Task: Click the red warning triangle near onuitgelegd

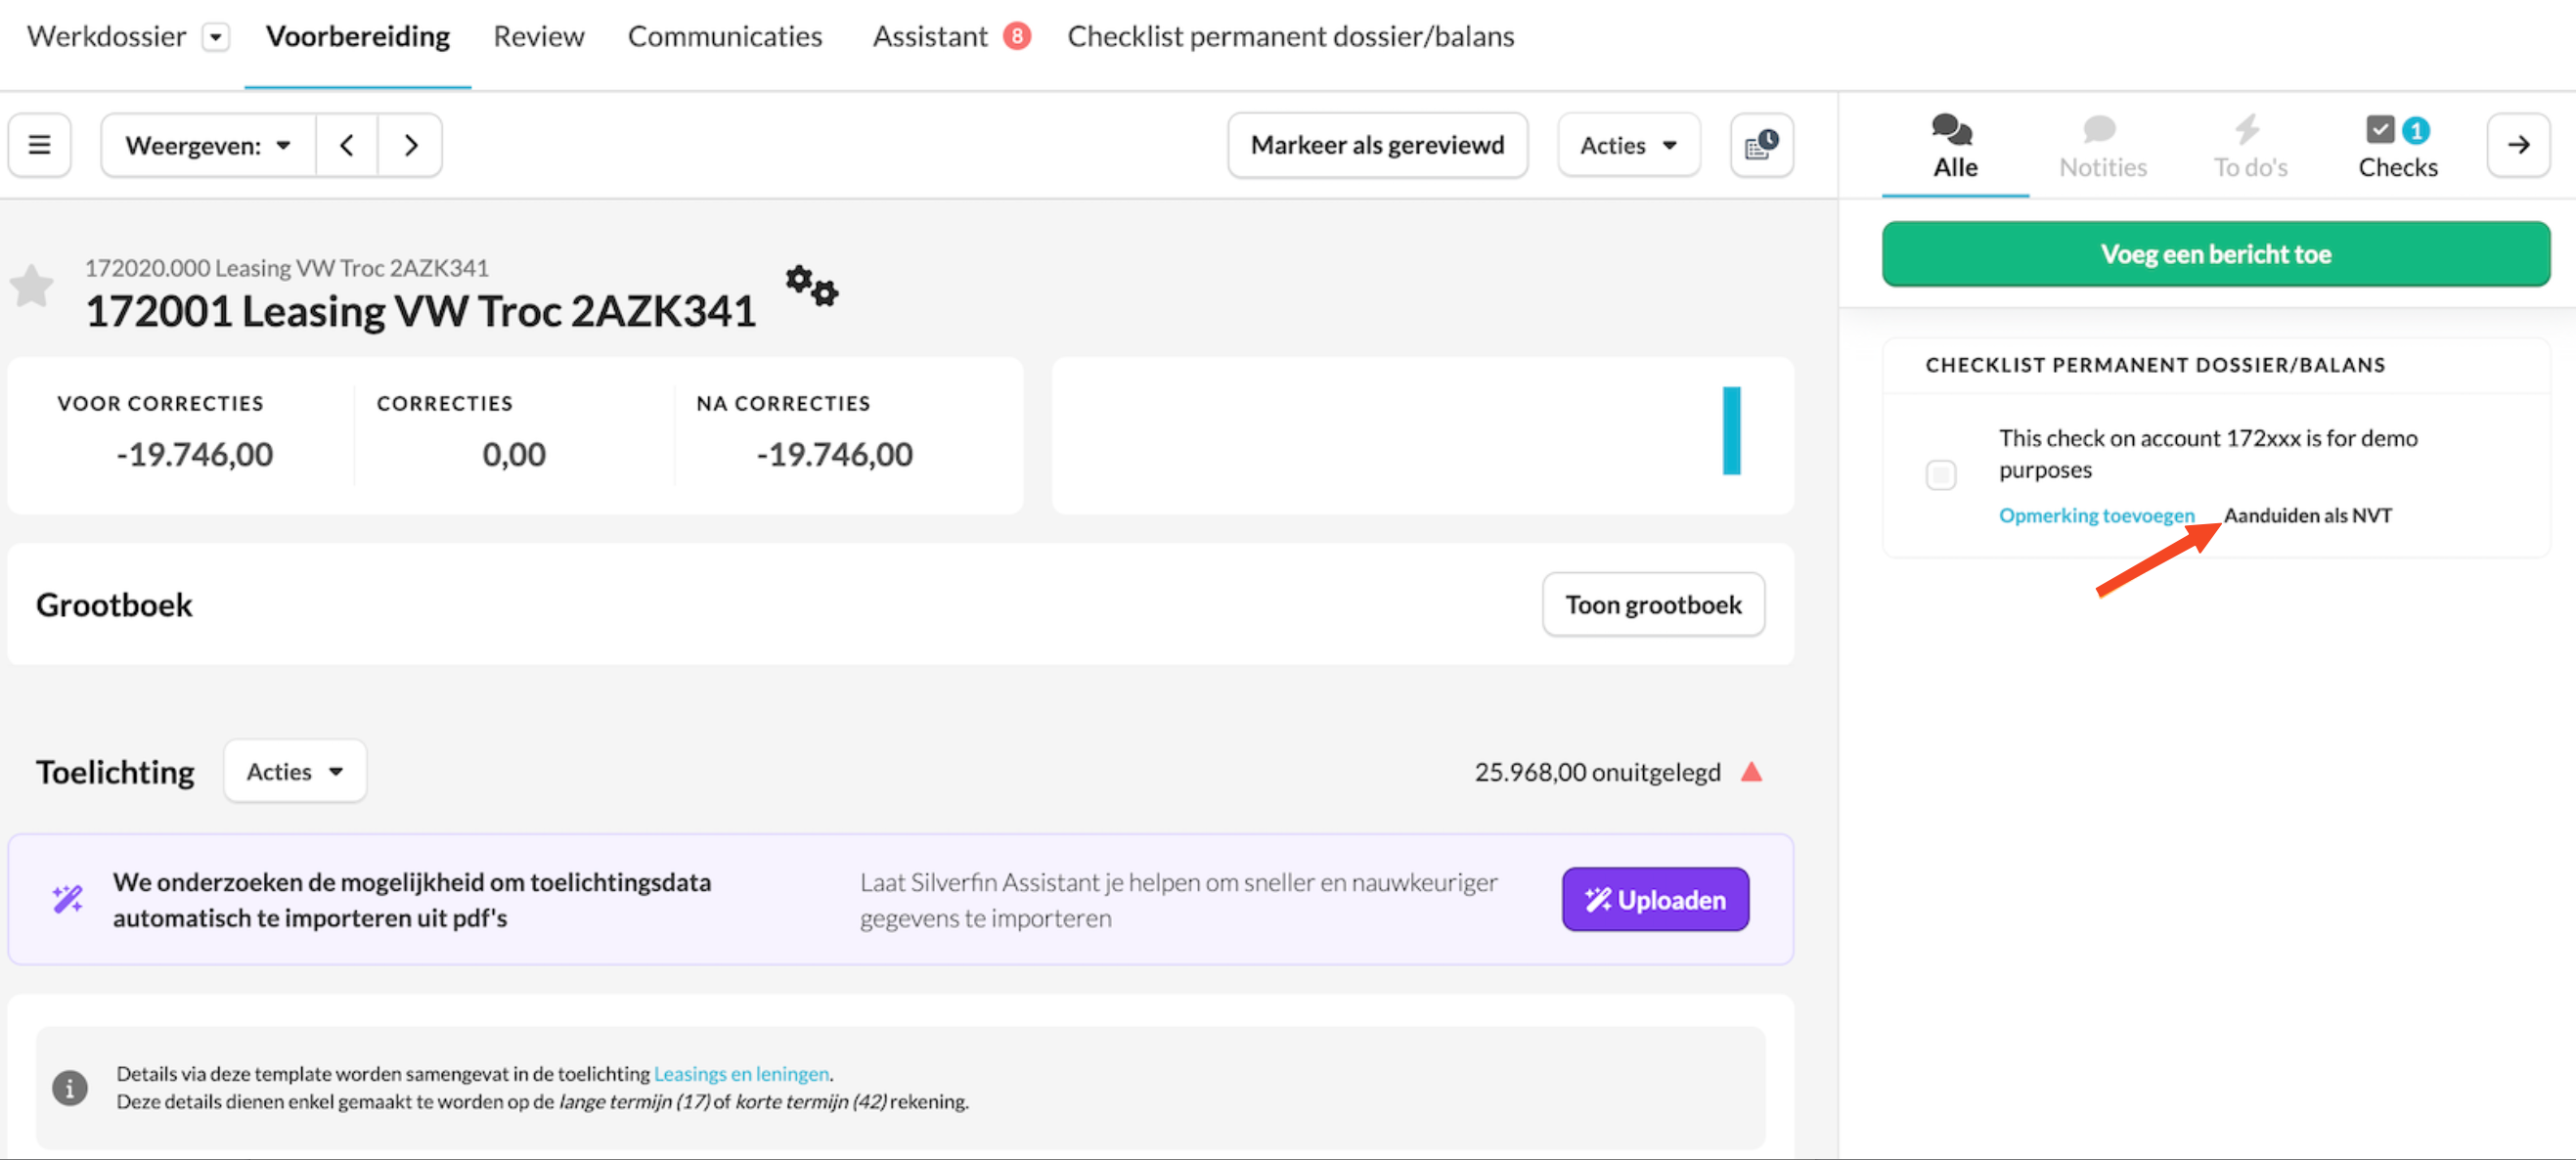Action: 1751,771
